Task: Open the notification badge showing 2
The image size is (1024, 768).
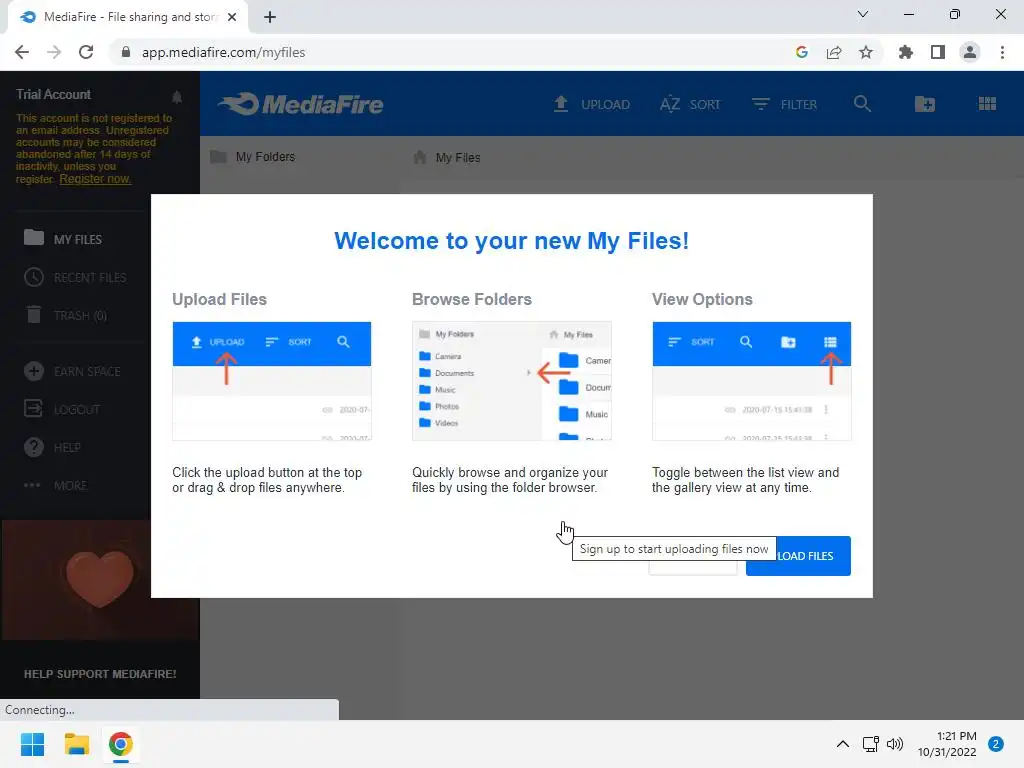Action: [996, 744]
